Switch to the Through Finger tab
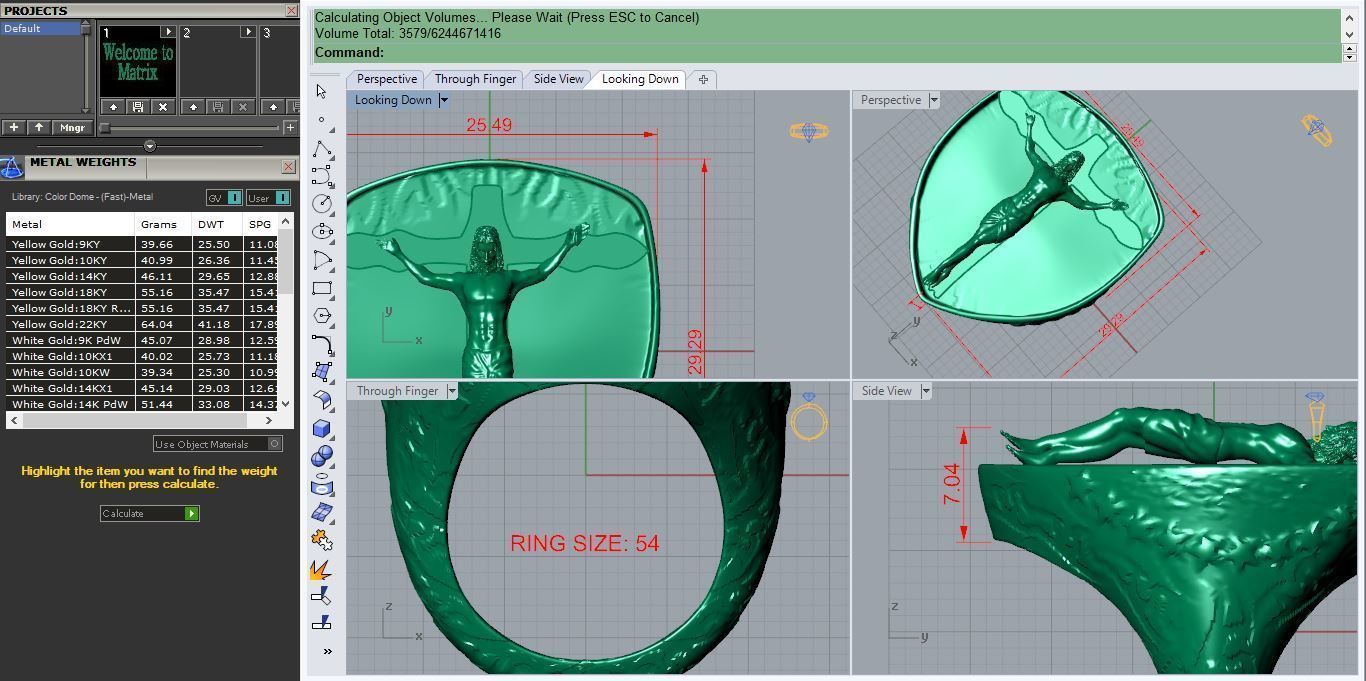Image resolution: width=1366 pixels, height=681 pixels. (x=475, y=79)
